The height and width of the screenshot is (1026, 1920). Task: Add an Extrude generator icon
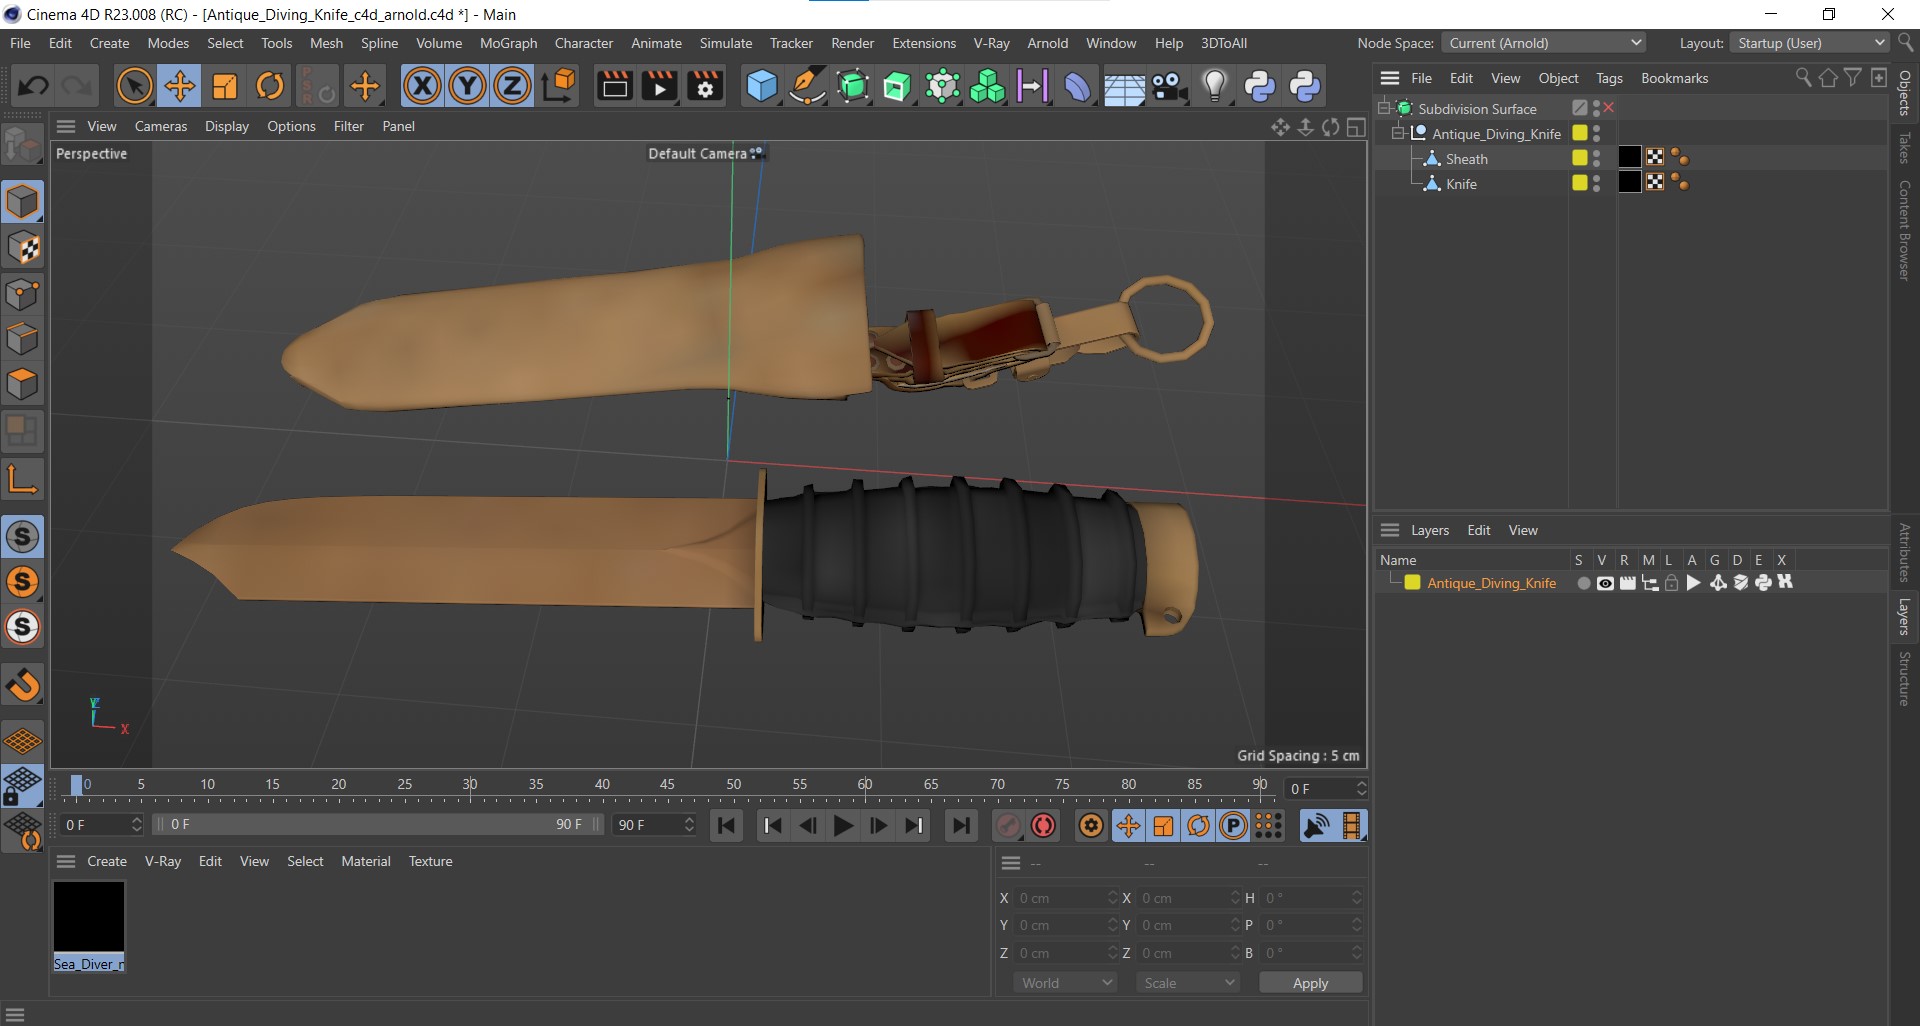point(897,86)
